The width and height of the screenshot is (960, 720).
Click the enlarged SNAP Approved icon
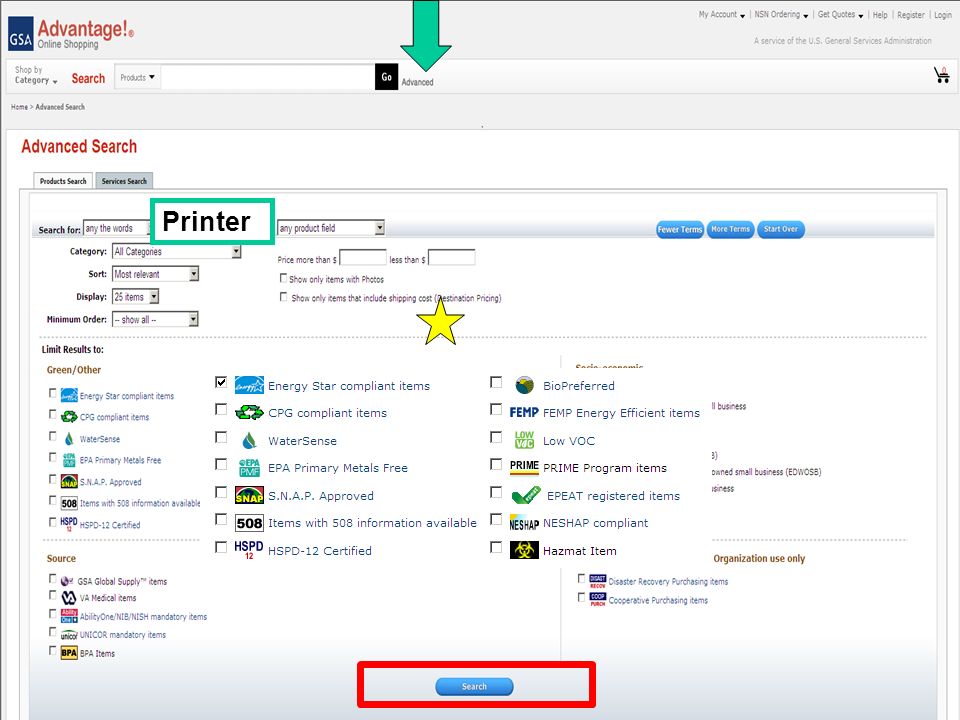click(x=249, y=495)
